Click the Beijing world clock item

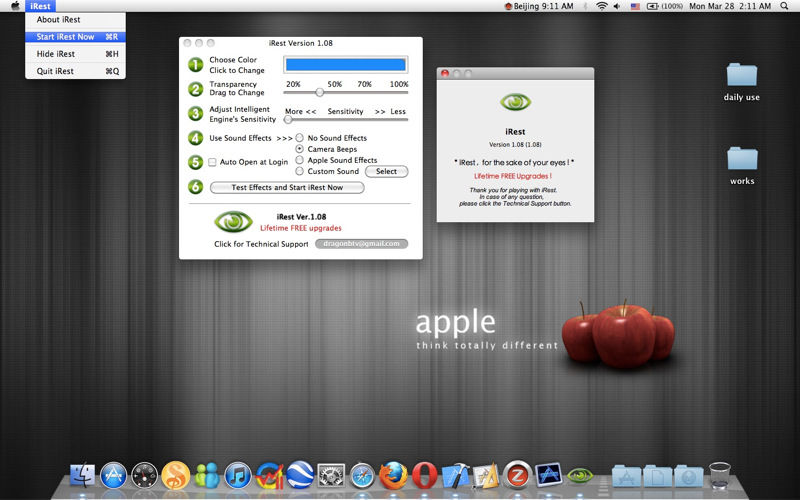539,6
